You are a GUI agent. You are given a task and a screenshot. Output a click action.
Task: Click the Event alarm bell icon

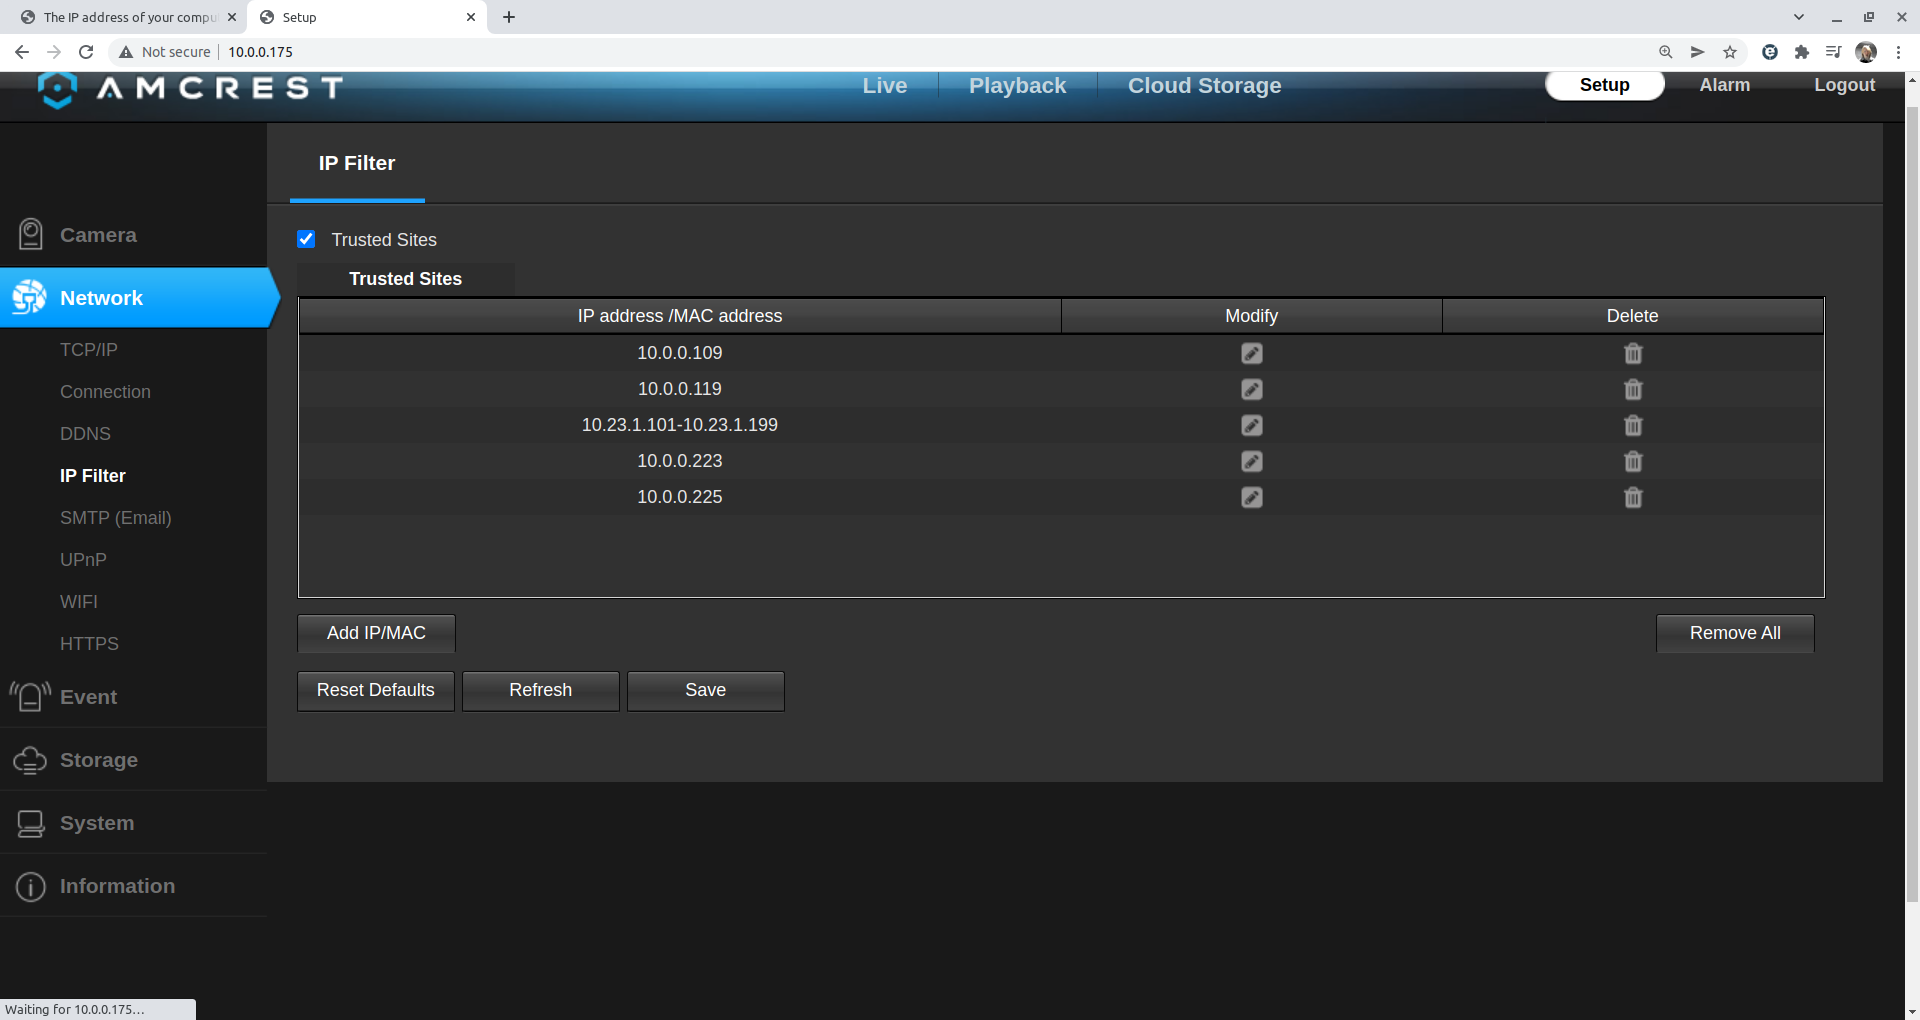(x=30, y=696)
